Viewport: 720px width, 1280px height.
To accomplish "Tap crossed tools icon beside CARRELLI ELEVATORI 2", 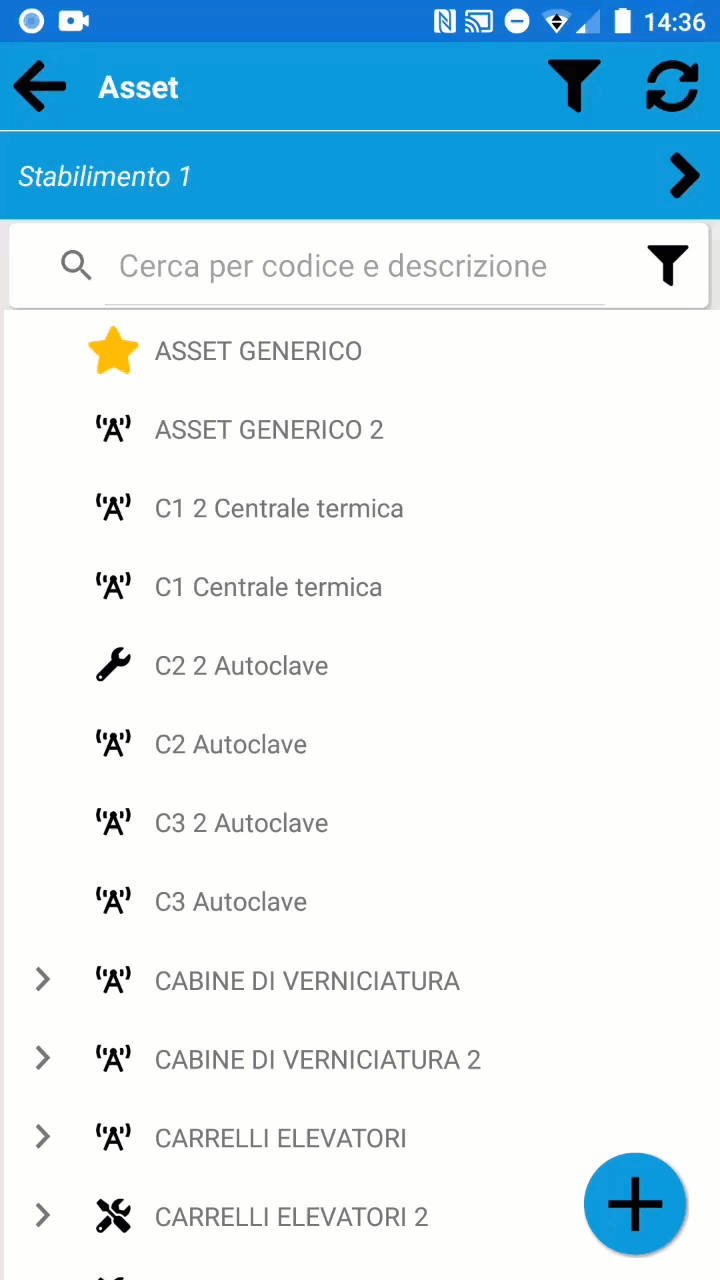I will 113,1216.
